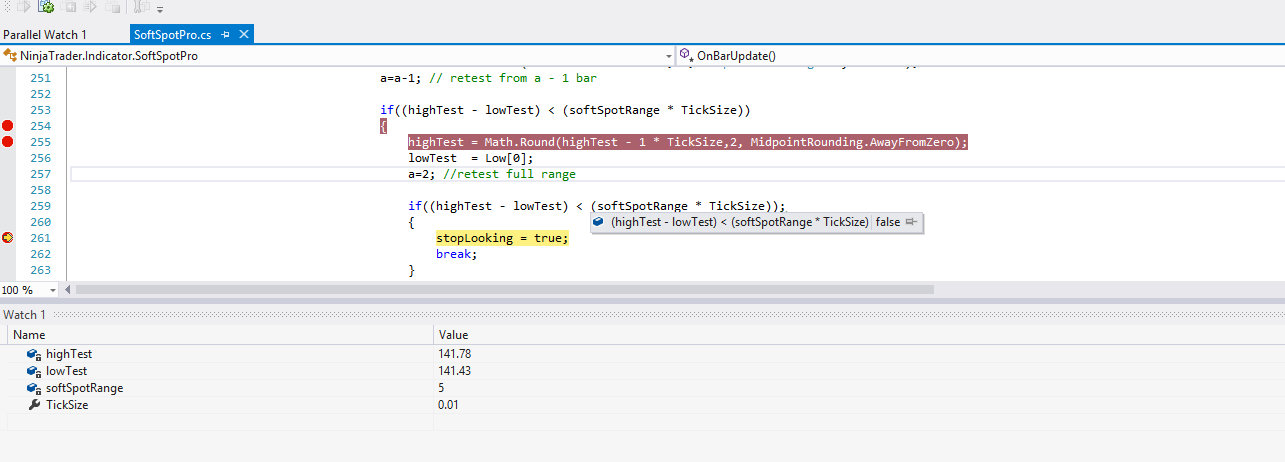
Task: Click the softSpotRange value 5
Action: tap(441, 388)
